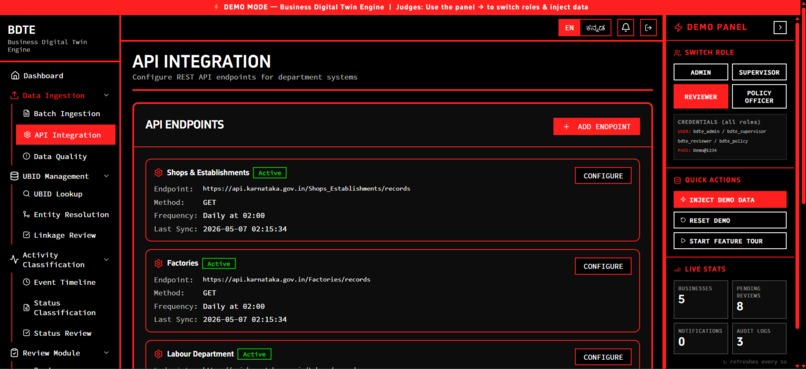This screenshot has width=806, height=369.
Task: Click Inject Demo Data
Action: pos(730,199)
